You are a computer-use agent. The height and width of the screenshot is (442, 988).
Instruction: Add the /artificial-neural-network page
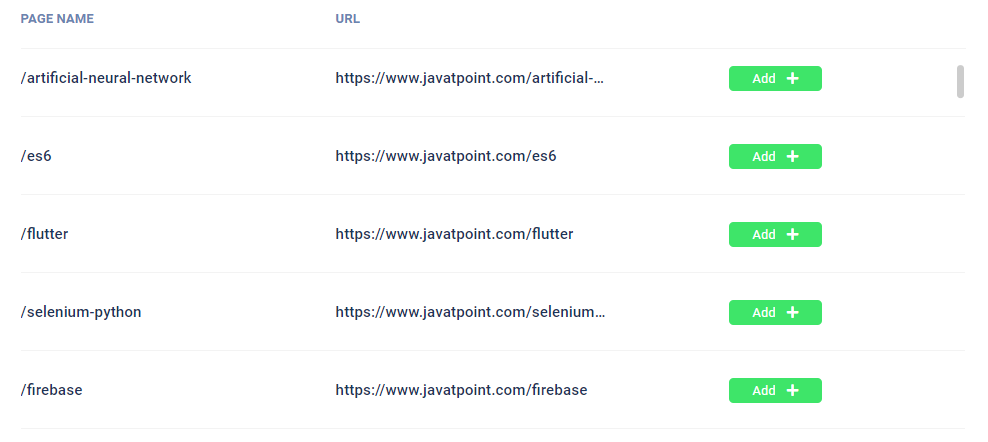pos(775,78)
